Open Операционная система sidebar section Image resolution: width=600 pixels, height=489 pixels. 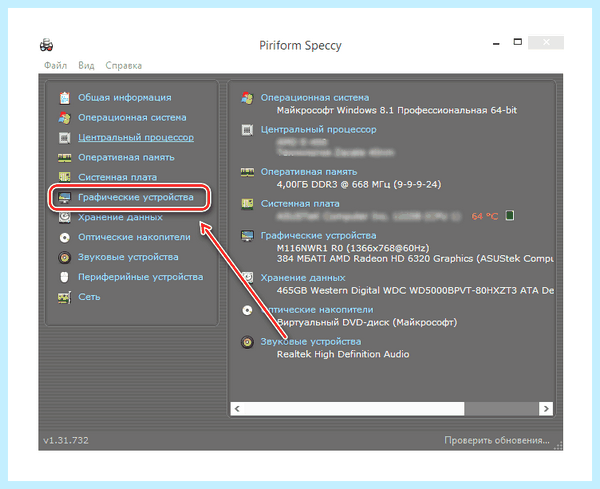click(132, 117)
